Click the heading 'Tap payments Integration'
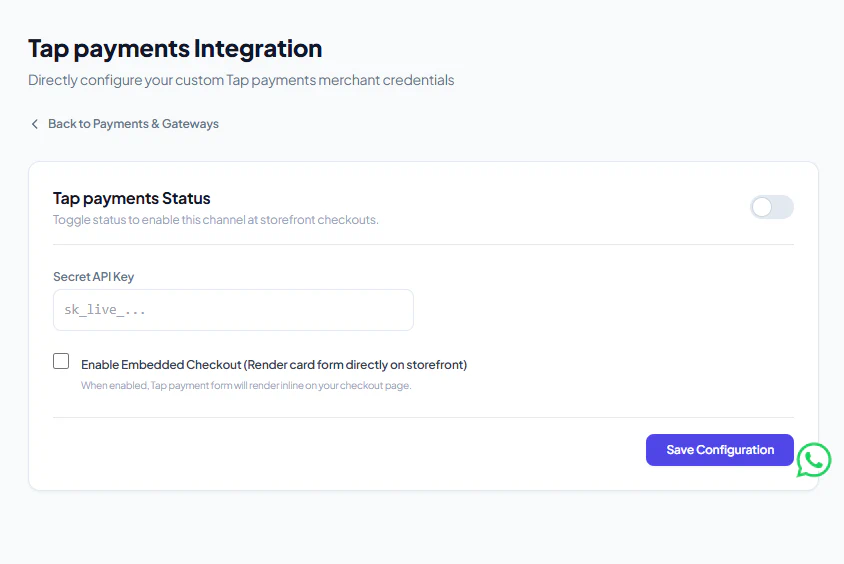 [175, 48]
